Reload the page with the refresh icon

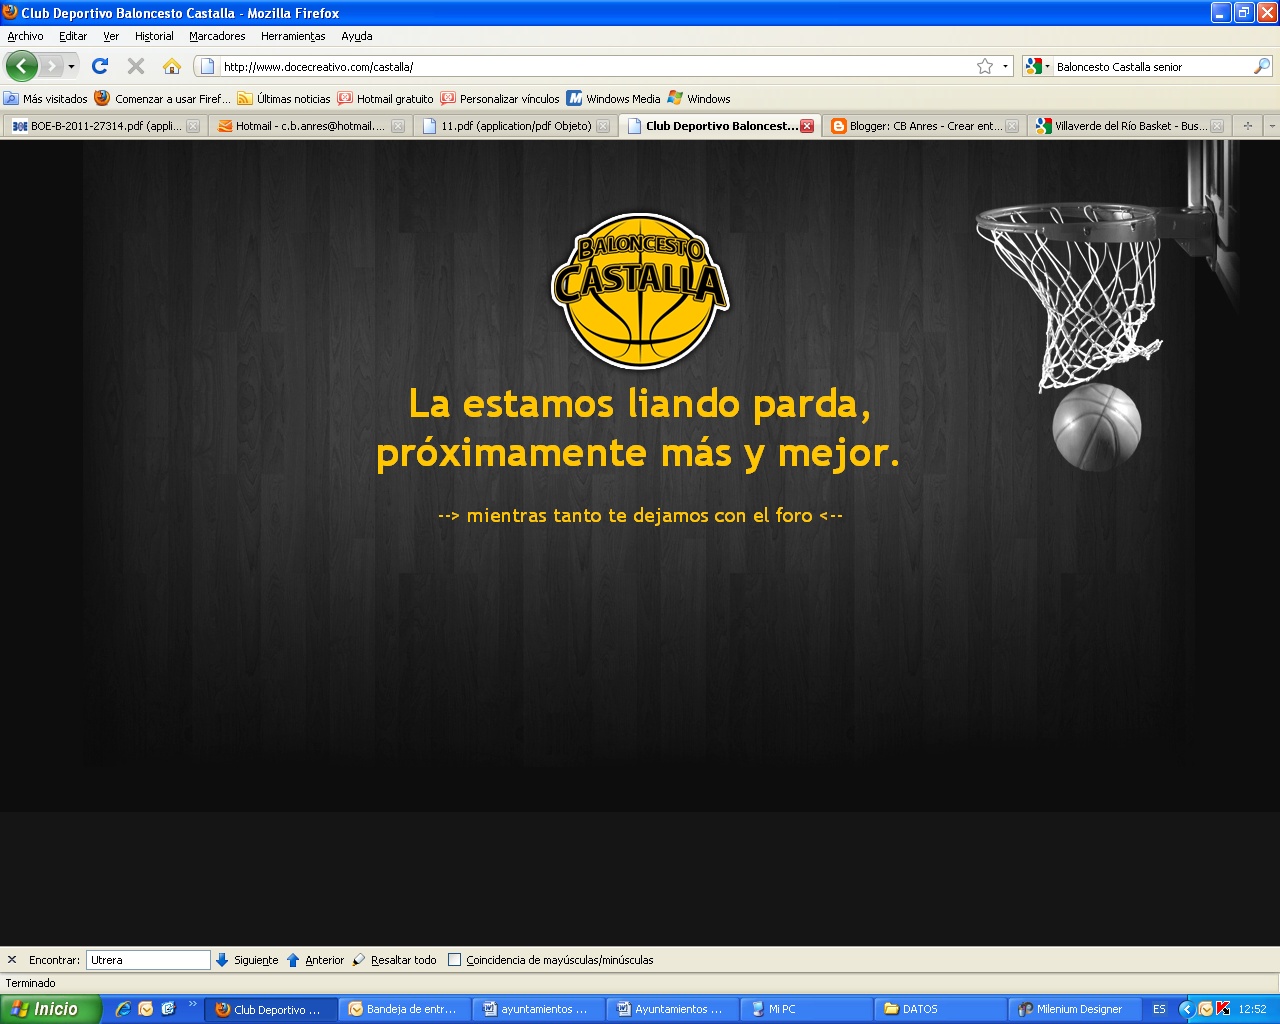pyautogui.click(x=100, y=66)
